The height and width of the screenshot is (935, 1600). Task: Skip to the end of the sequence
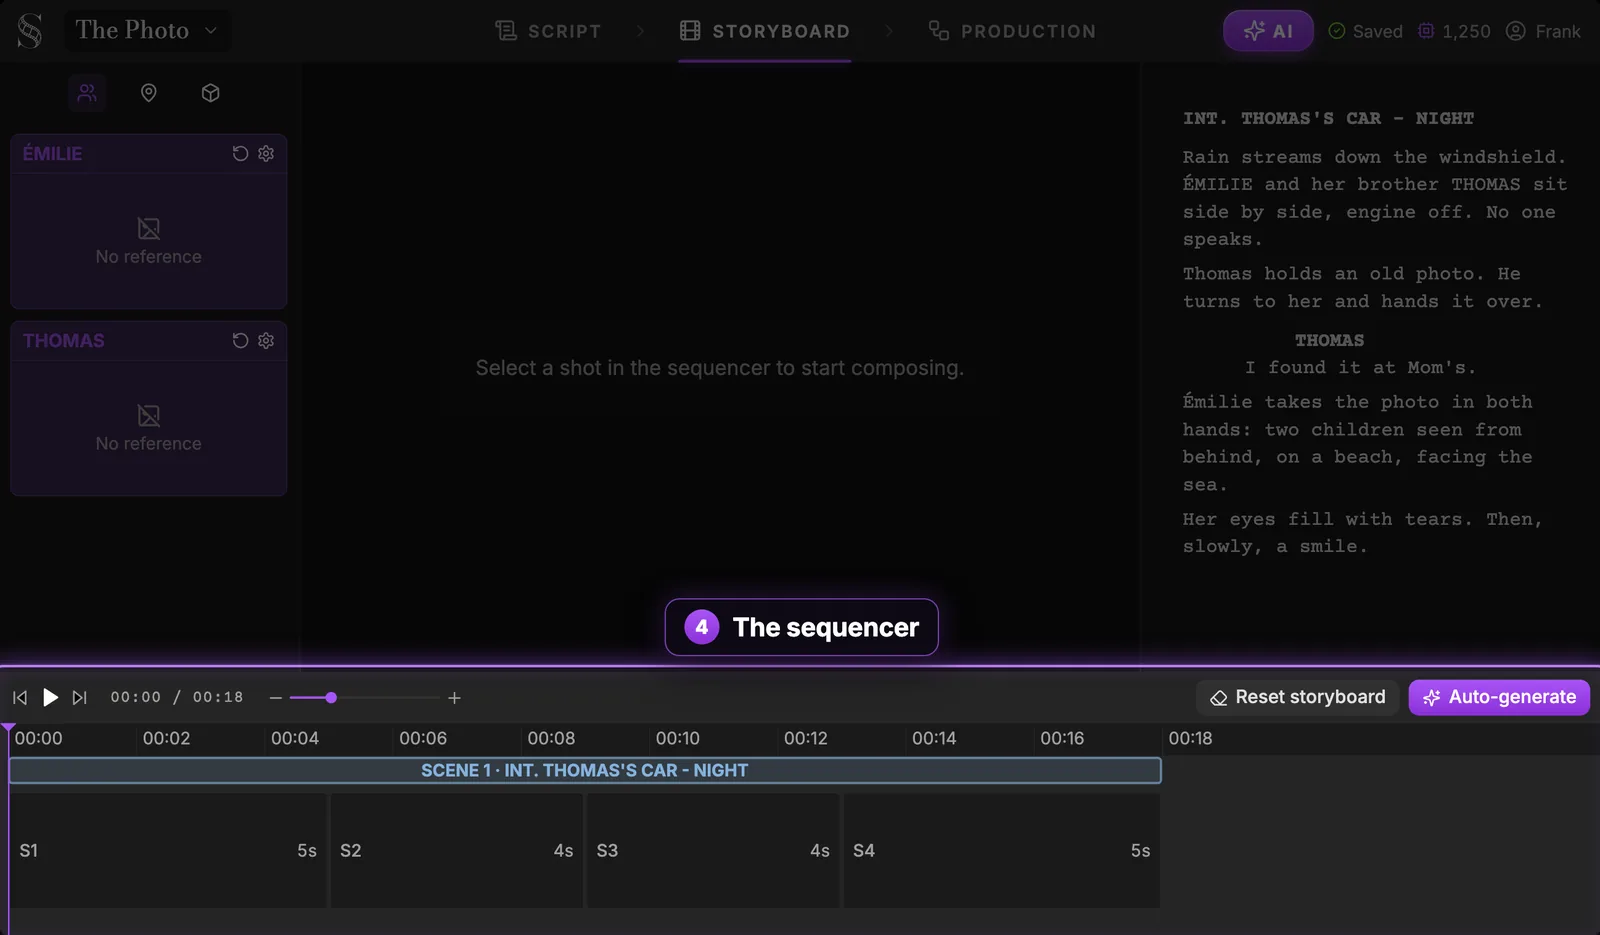pos(80,698)
